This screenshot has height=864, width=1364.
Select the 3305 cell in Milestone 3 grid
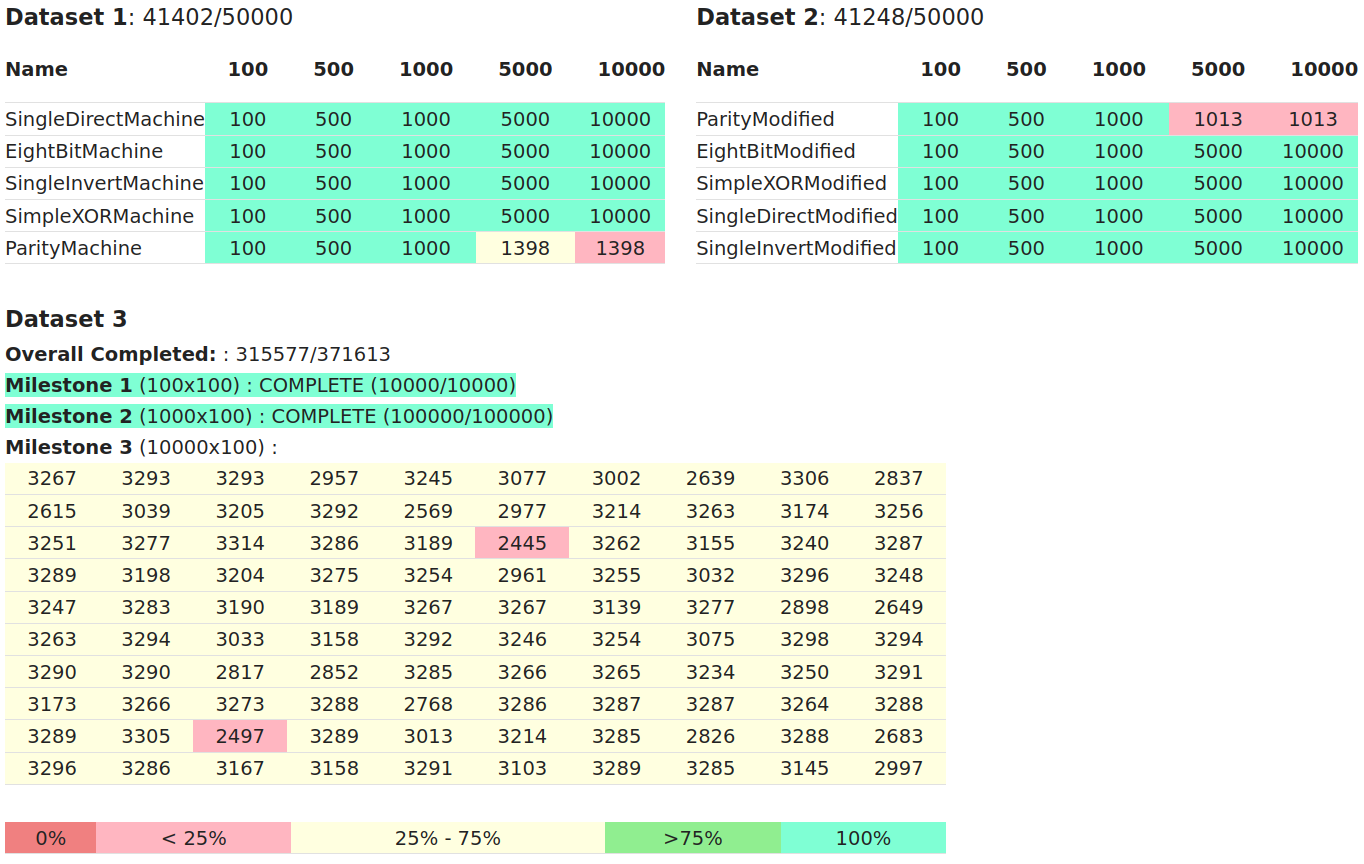click(x=146, y=736)
